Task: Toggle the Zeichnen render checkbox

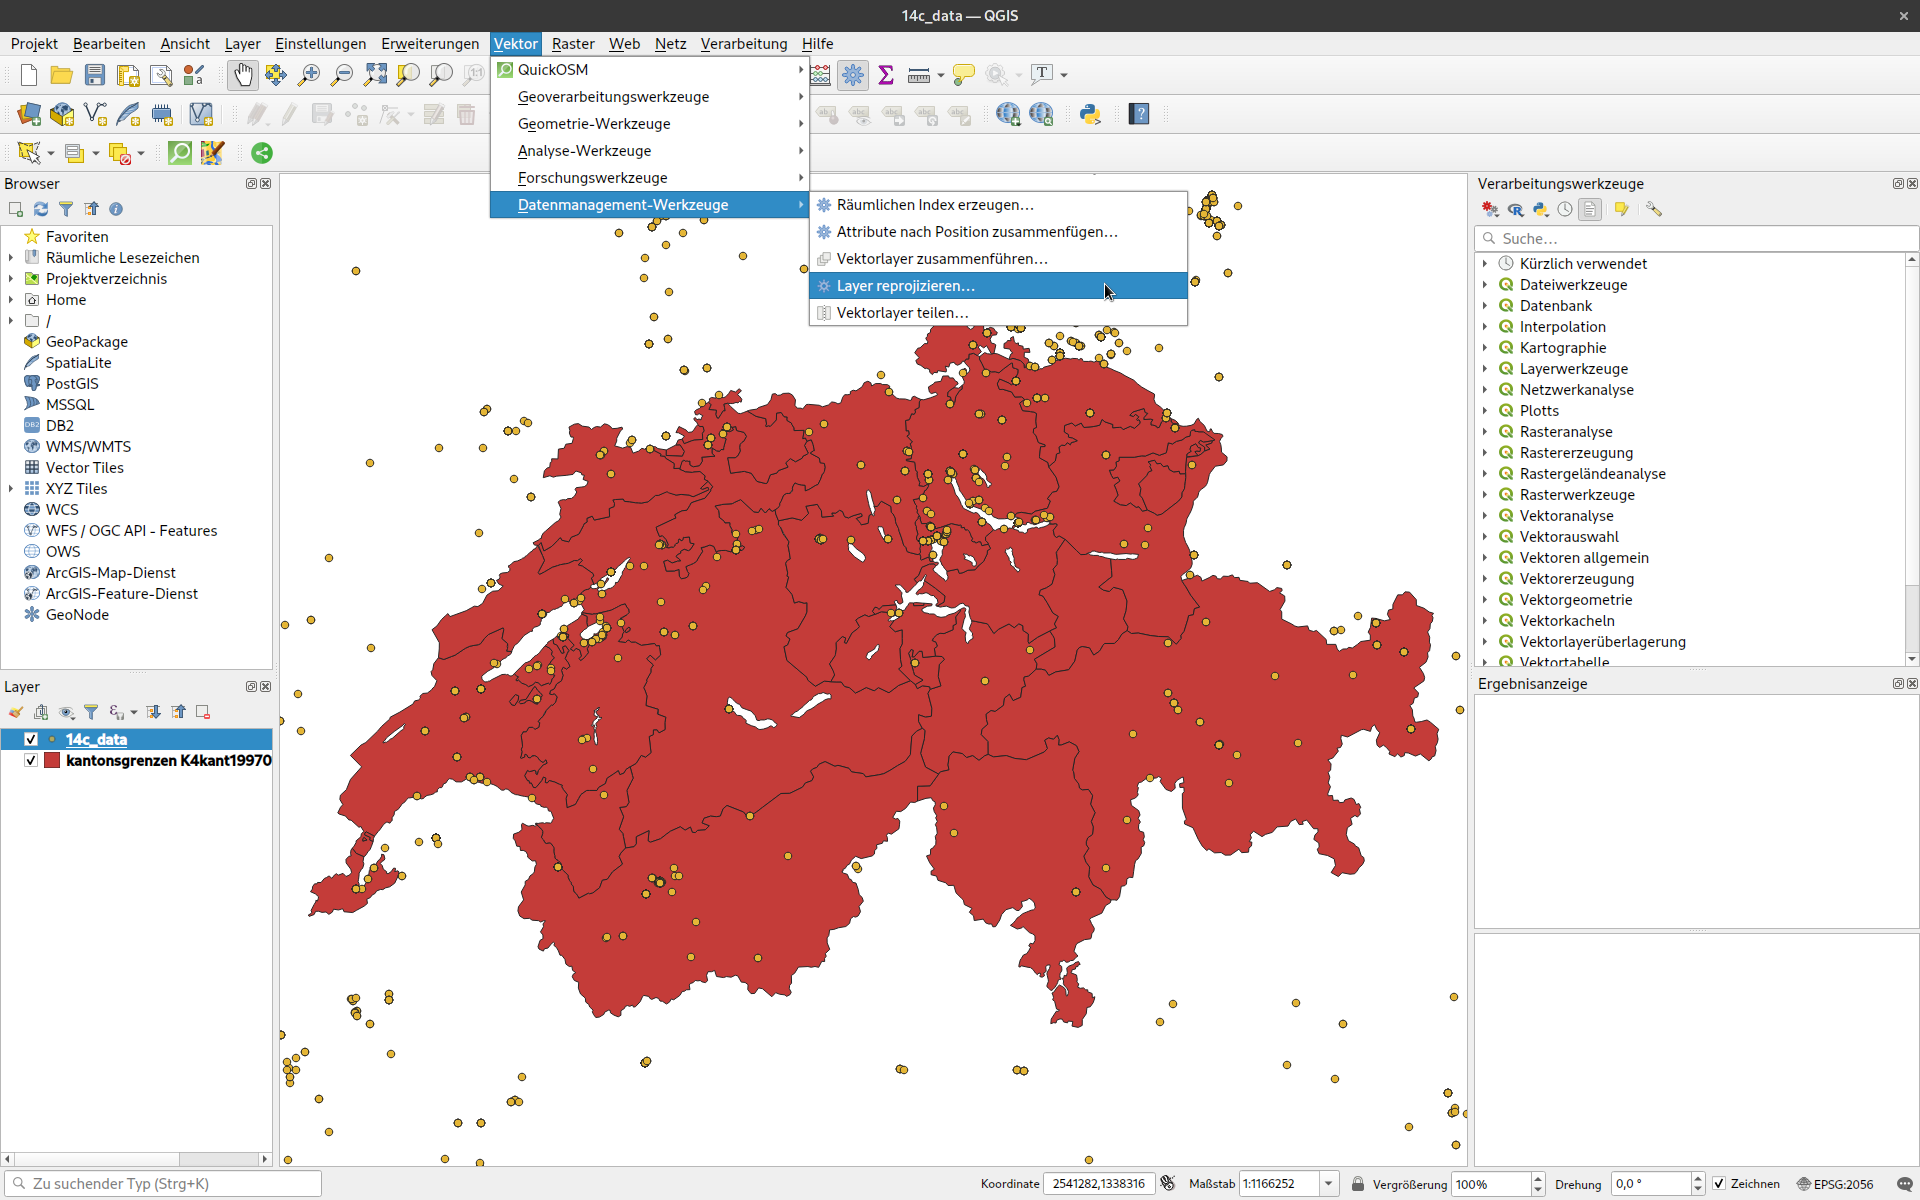Action: tap(1719, 1184)
